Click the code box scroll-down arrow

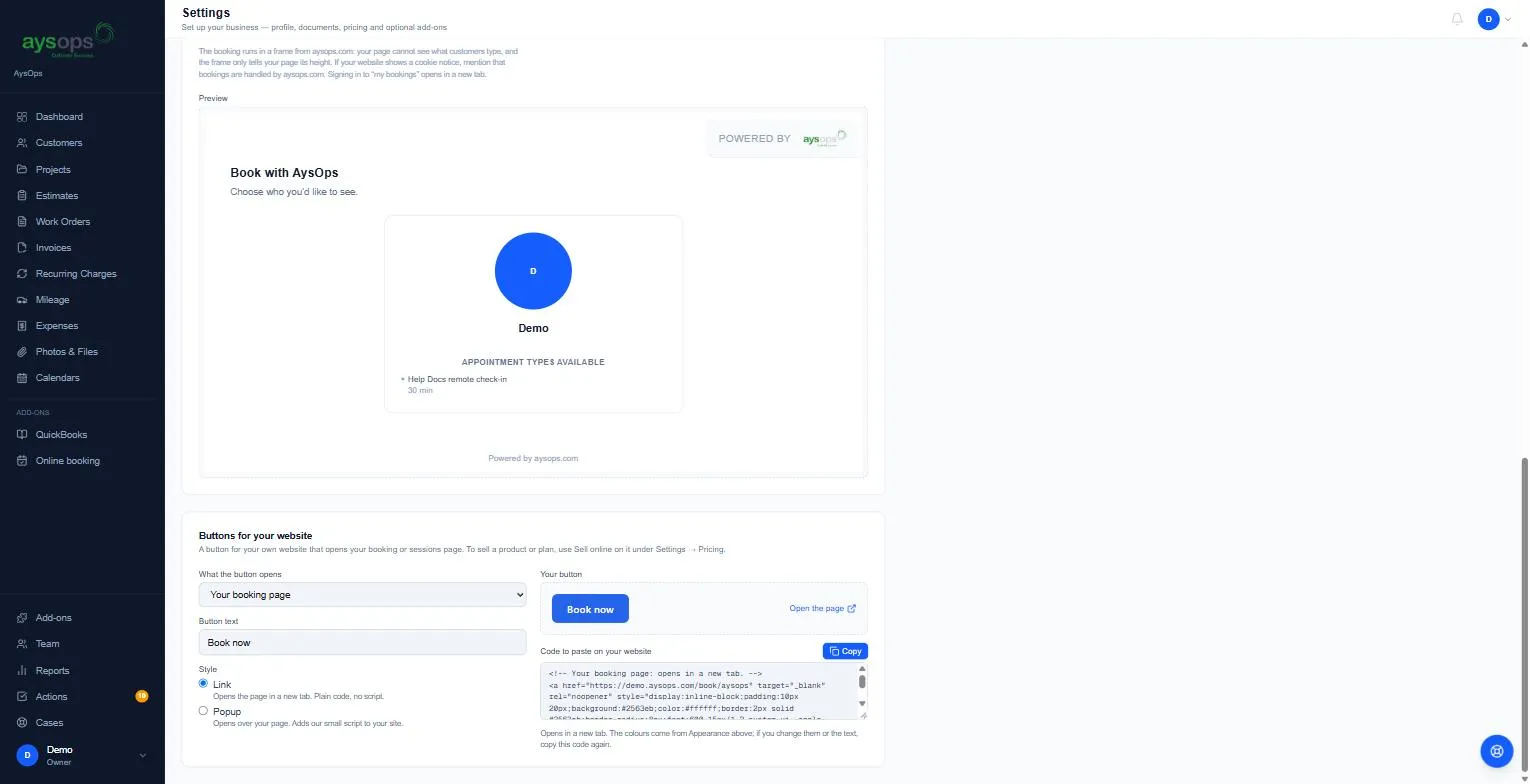coord(862,704)
